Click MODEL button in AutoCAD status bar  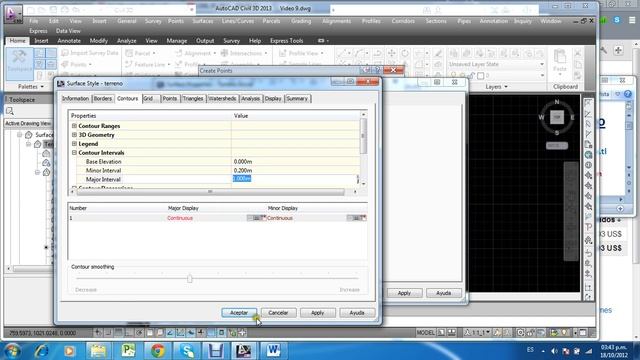click(425, 333)
